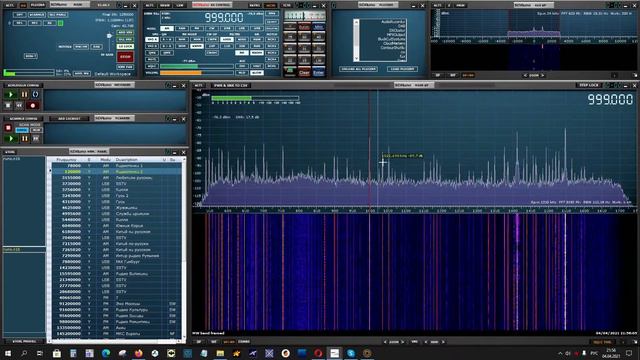Increase RBW in Main SP window
640x360 pixels.
[x=443, y=342]
